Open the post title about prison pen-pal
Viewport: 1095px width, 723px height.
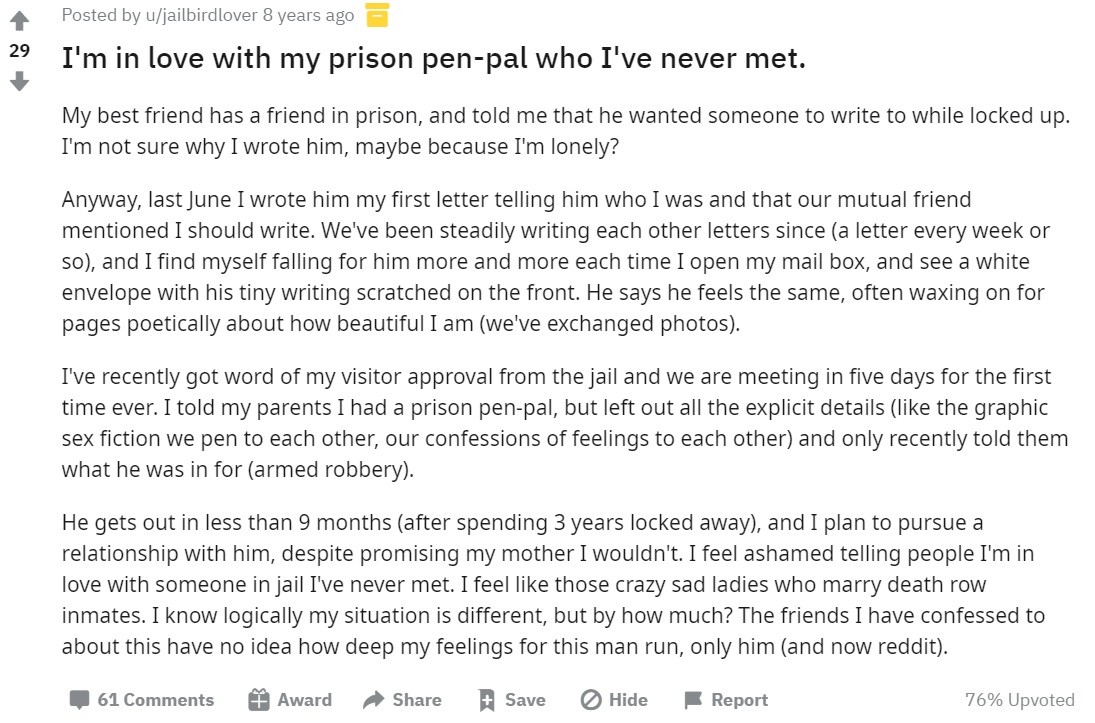coord(434,58)
